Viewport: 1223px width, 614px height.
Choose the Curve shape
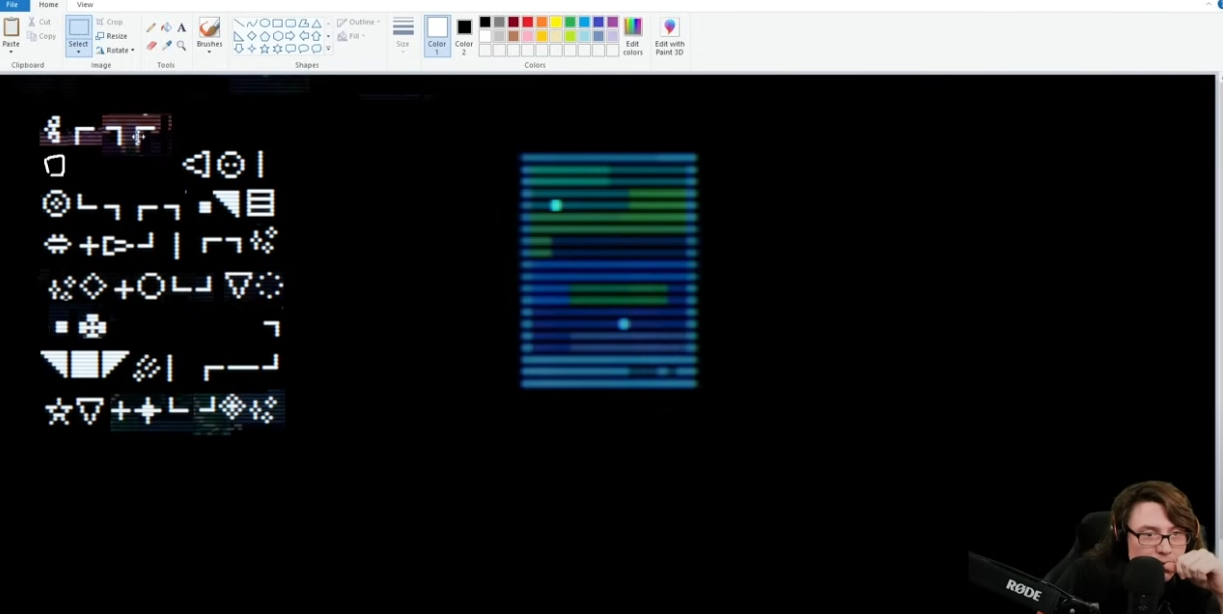[252, 23]
